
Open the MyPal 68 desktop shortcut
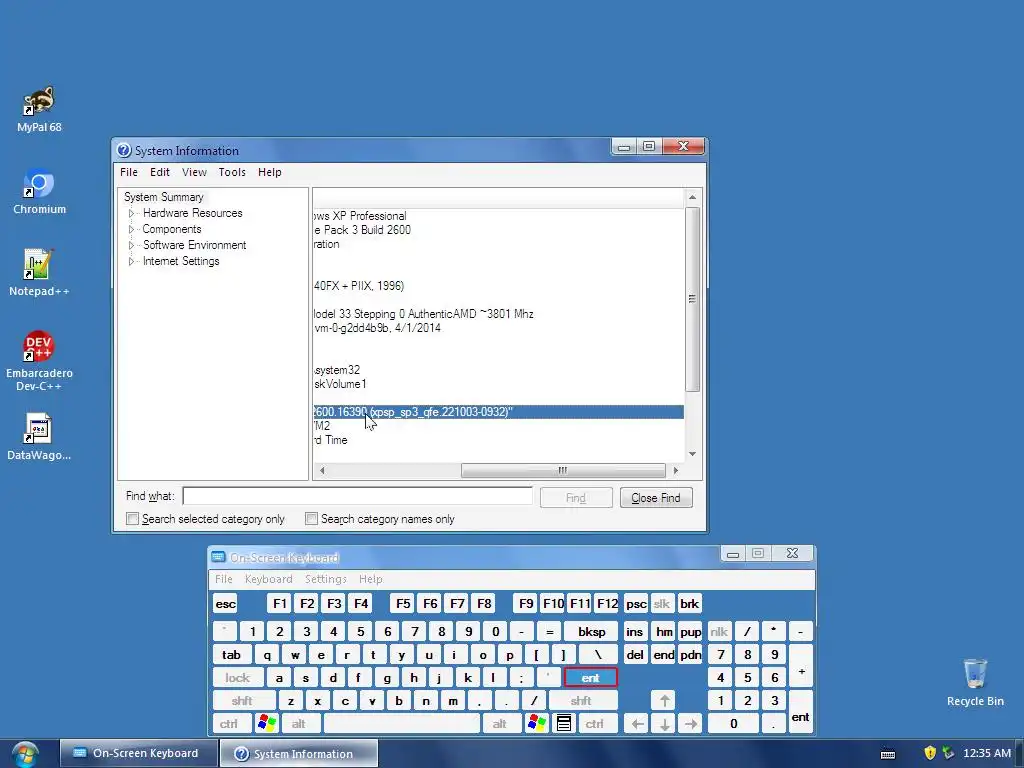(39, 108)
